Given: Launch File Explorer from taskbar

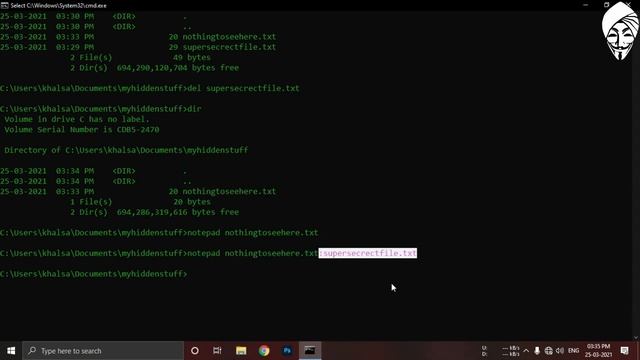Looking at the screenshot, I should (241, 351).
